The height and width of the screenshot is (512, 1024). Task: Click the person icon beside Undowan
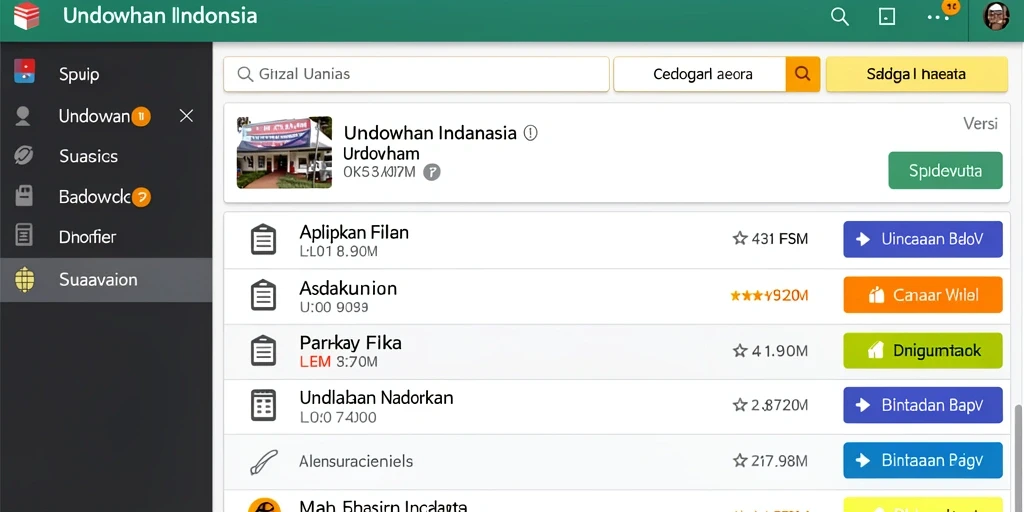[23, 116]
